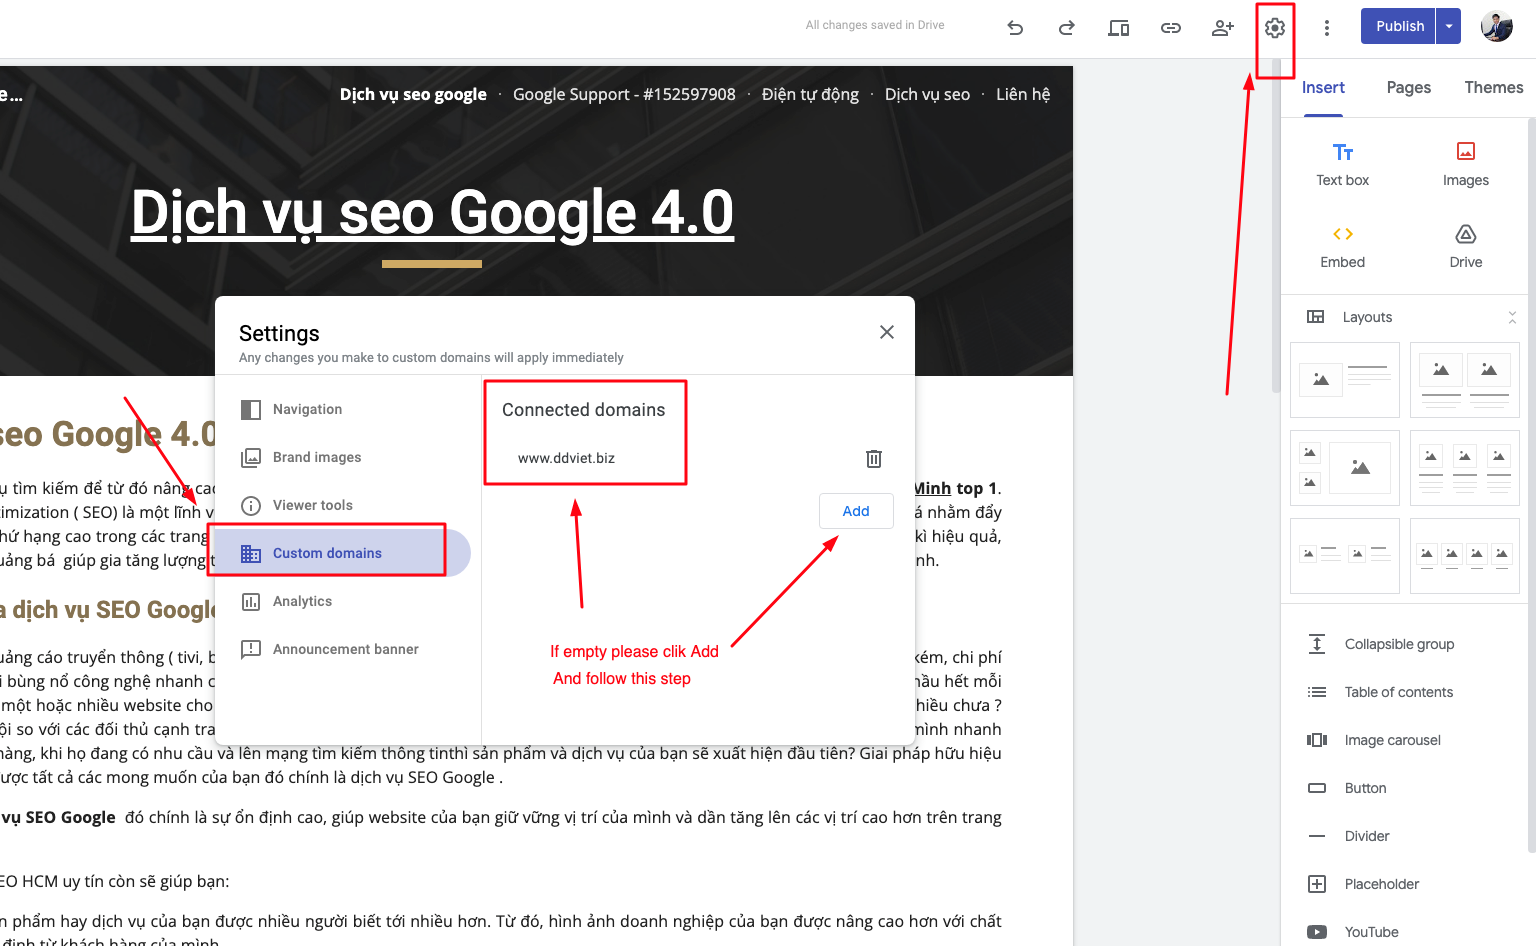Insert an Embed element
The image size is (1536, 946).
[x=1343, y=247]
